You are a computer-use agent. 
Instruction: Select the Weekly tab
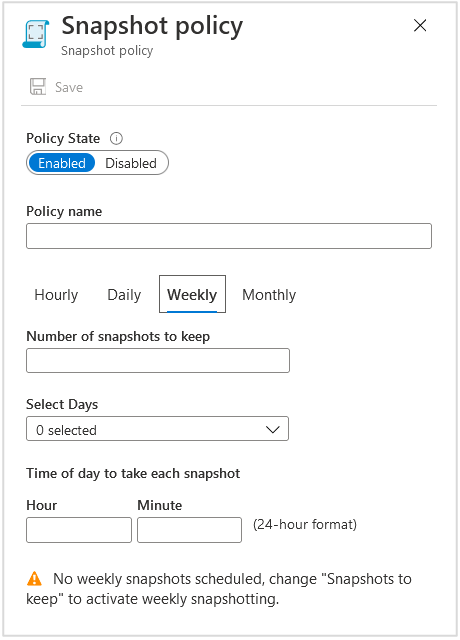(192, 294)
